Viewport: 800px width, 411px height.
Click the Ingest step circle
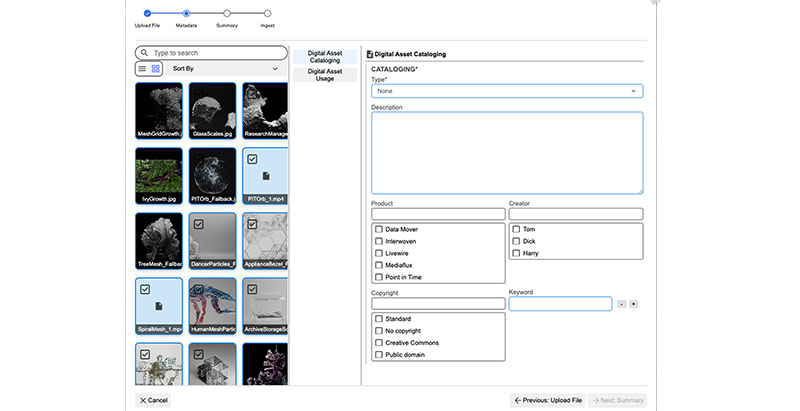pos(267,13)
